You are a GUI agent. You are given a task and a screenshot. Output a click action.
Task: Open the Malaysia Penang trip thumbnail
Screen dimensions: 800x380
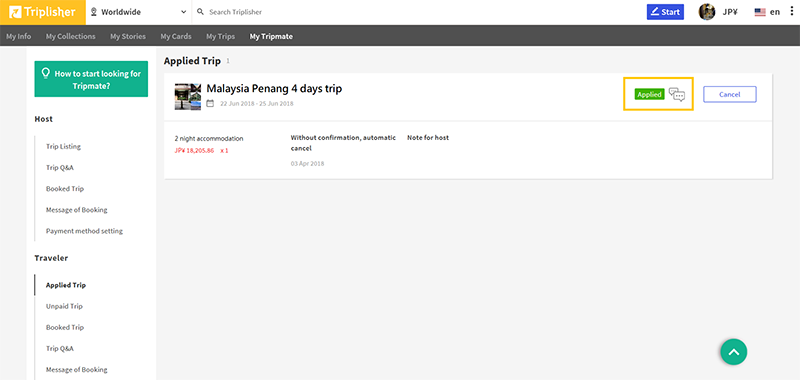pyautogui.click(x=188, y=96)
